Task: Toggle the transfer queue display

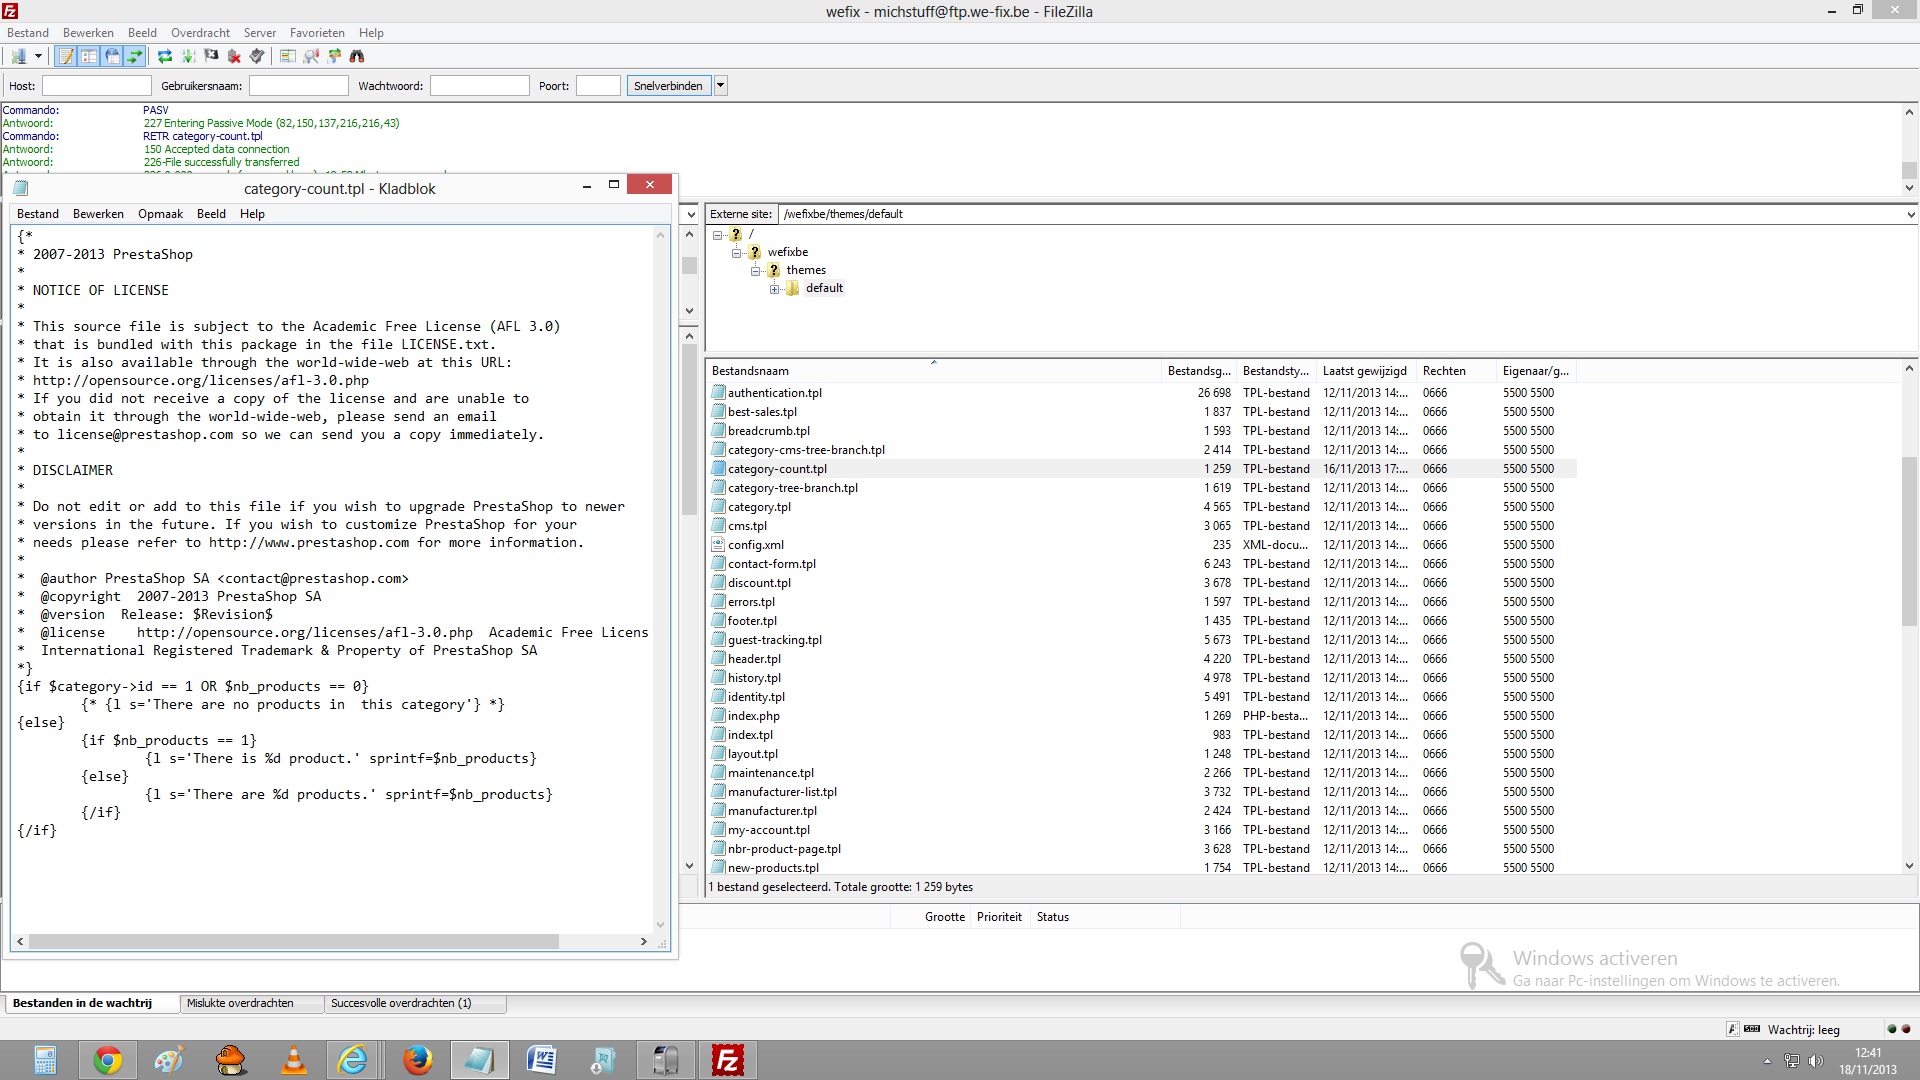Action: pos(135,56)
